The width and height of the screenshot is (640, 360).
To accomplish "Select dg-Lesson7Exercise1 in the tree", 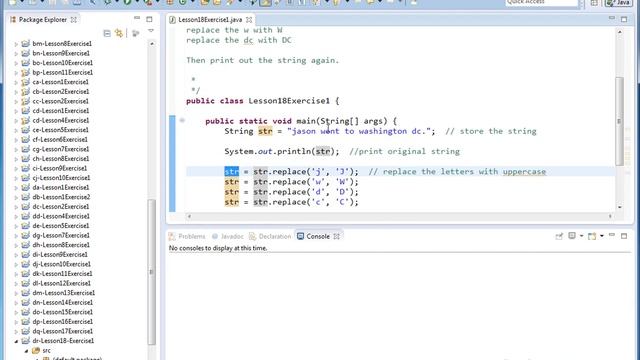I will pos(61,235).
